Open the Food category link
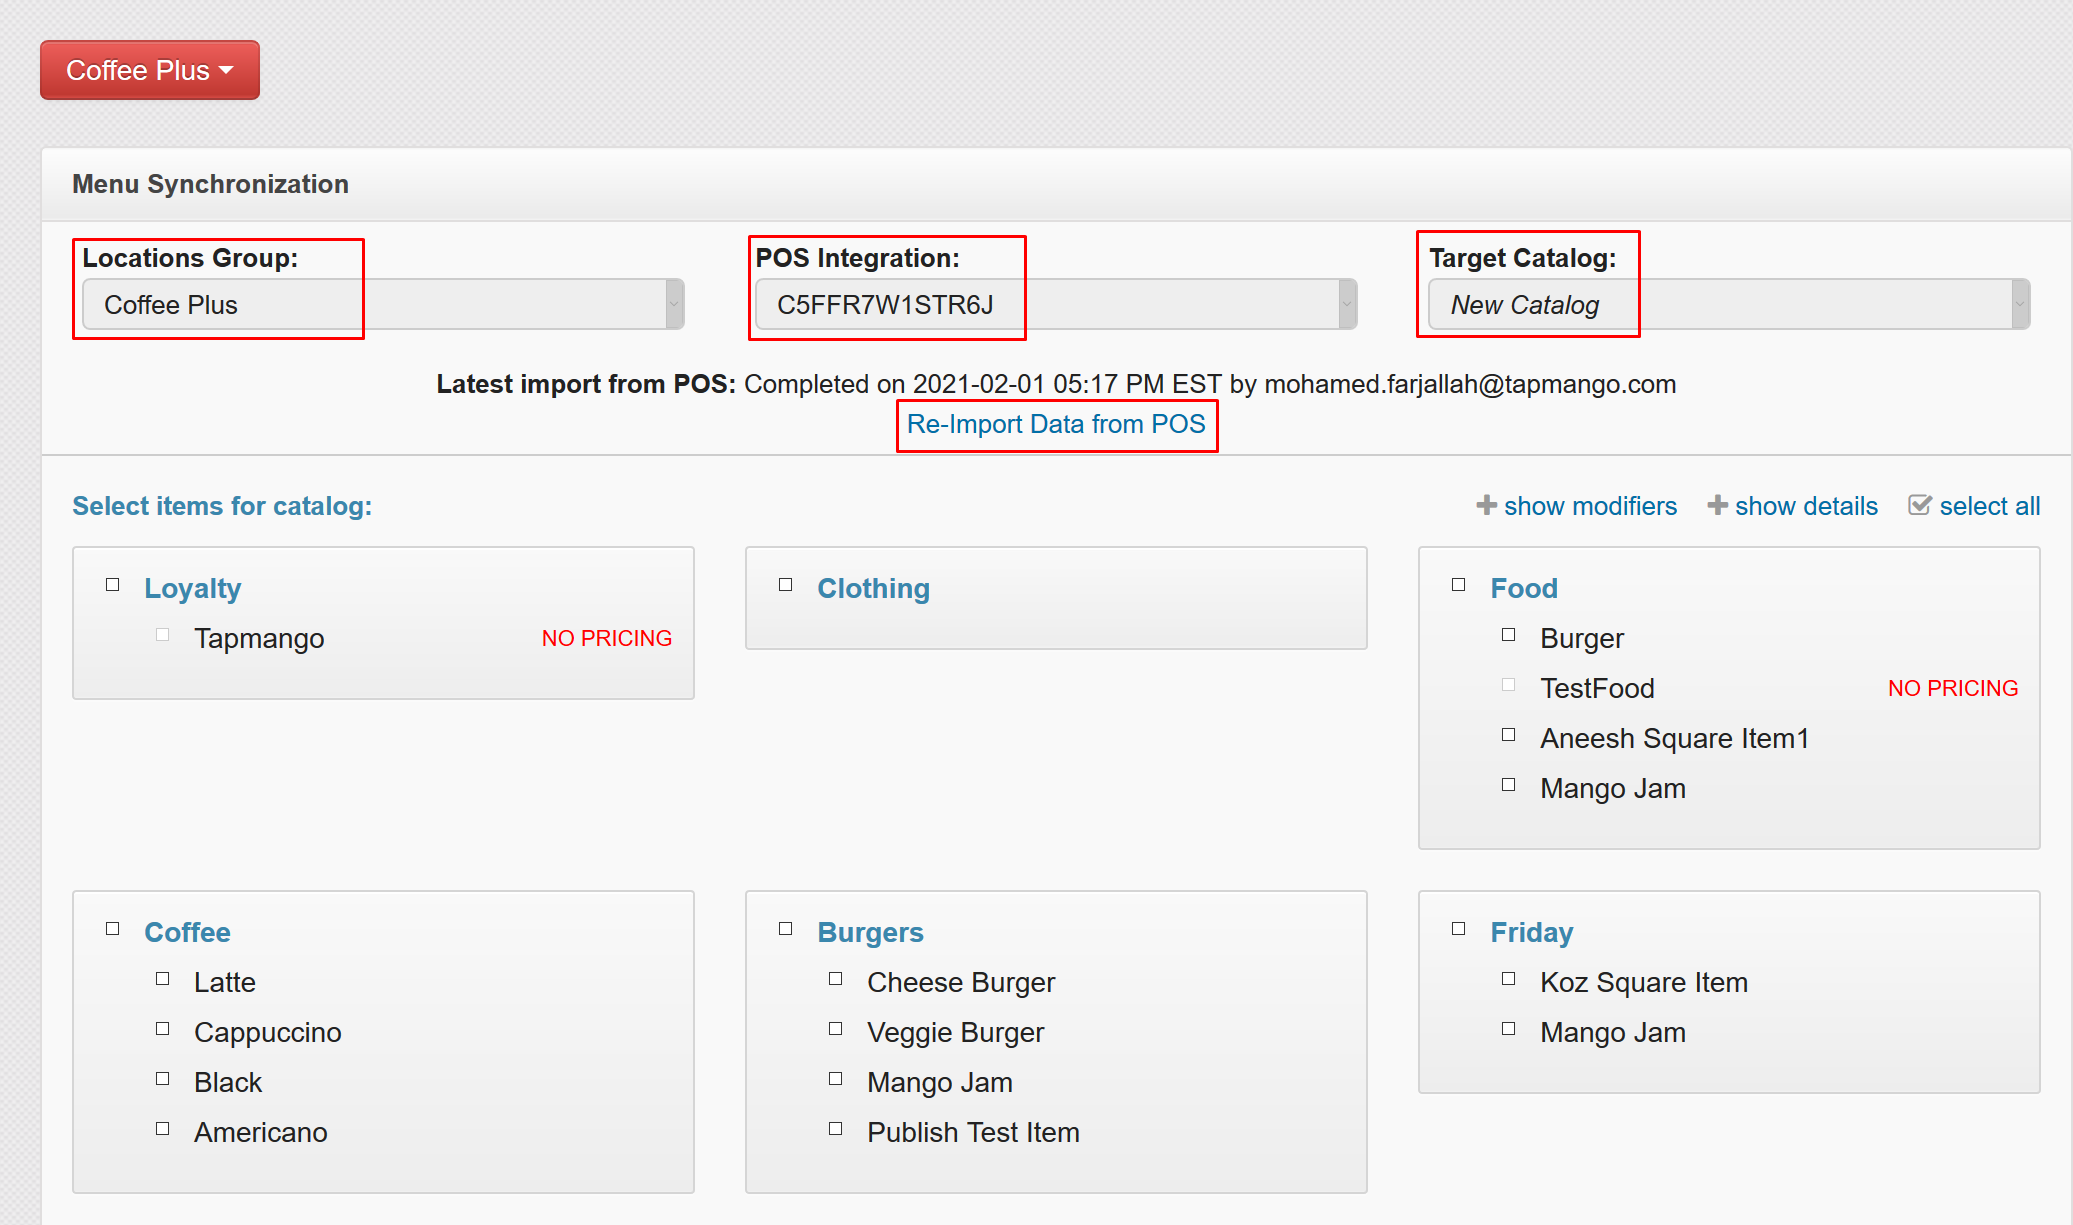This screenshot has height=1225, width=2073. (x=1523, y=588)
